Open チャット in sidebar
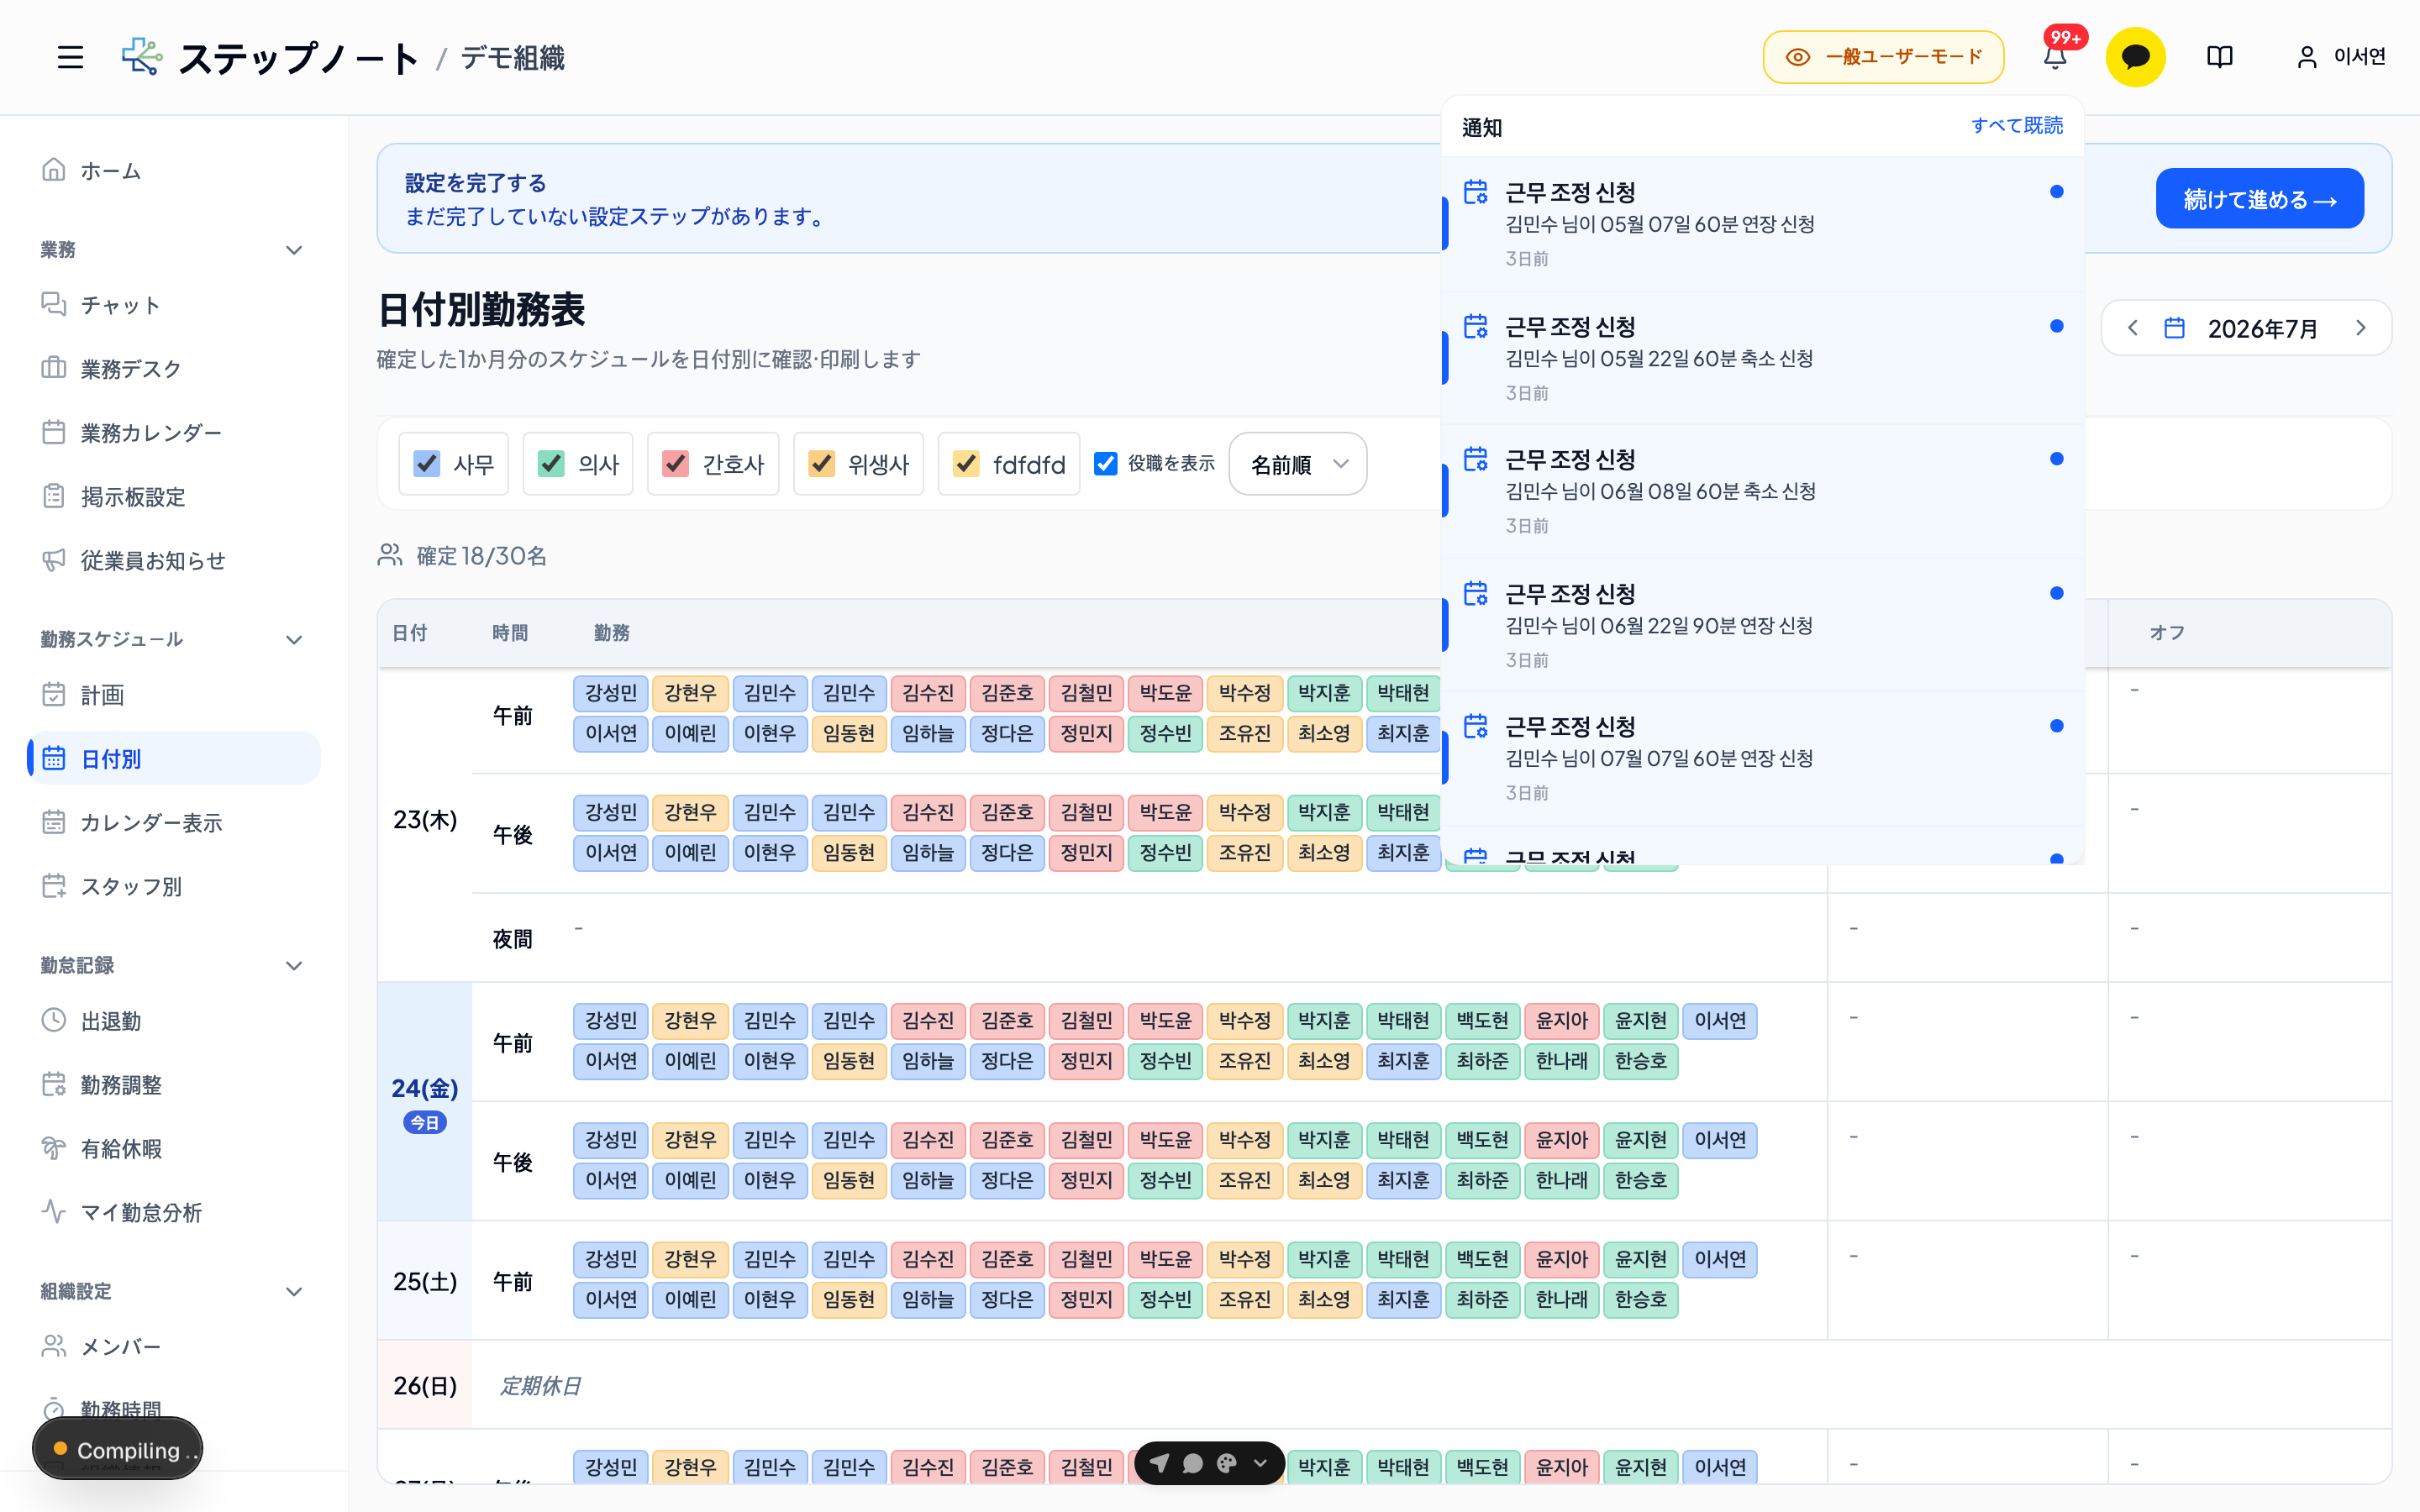 click(172, 305)
